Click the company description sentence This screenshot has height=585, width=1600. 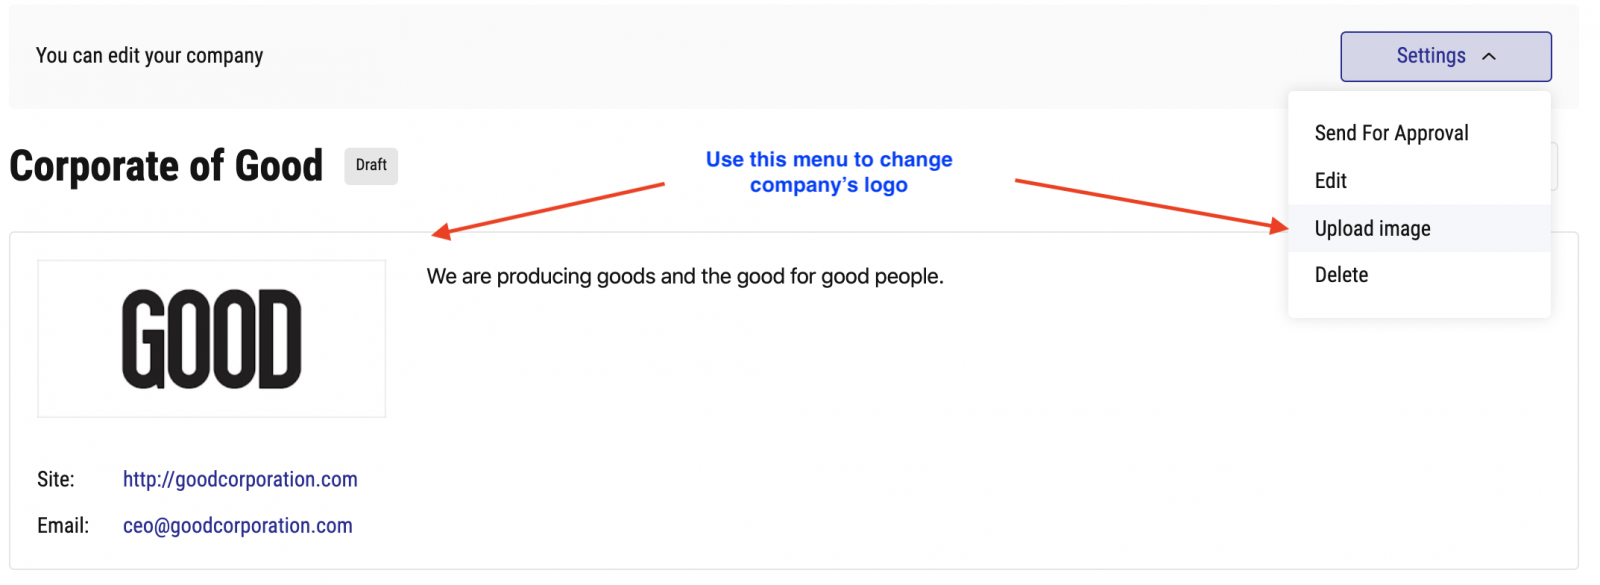point(685,276)
